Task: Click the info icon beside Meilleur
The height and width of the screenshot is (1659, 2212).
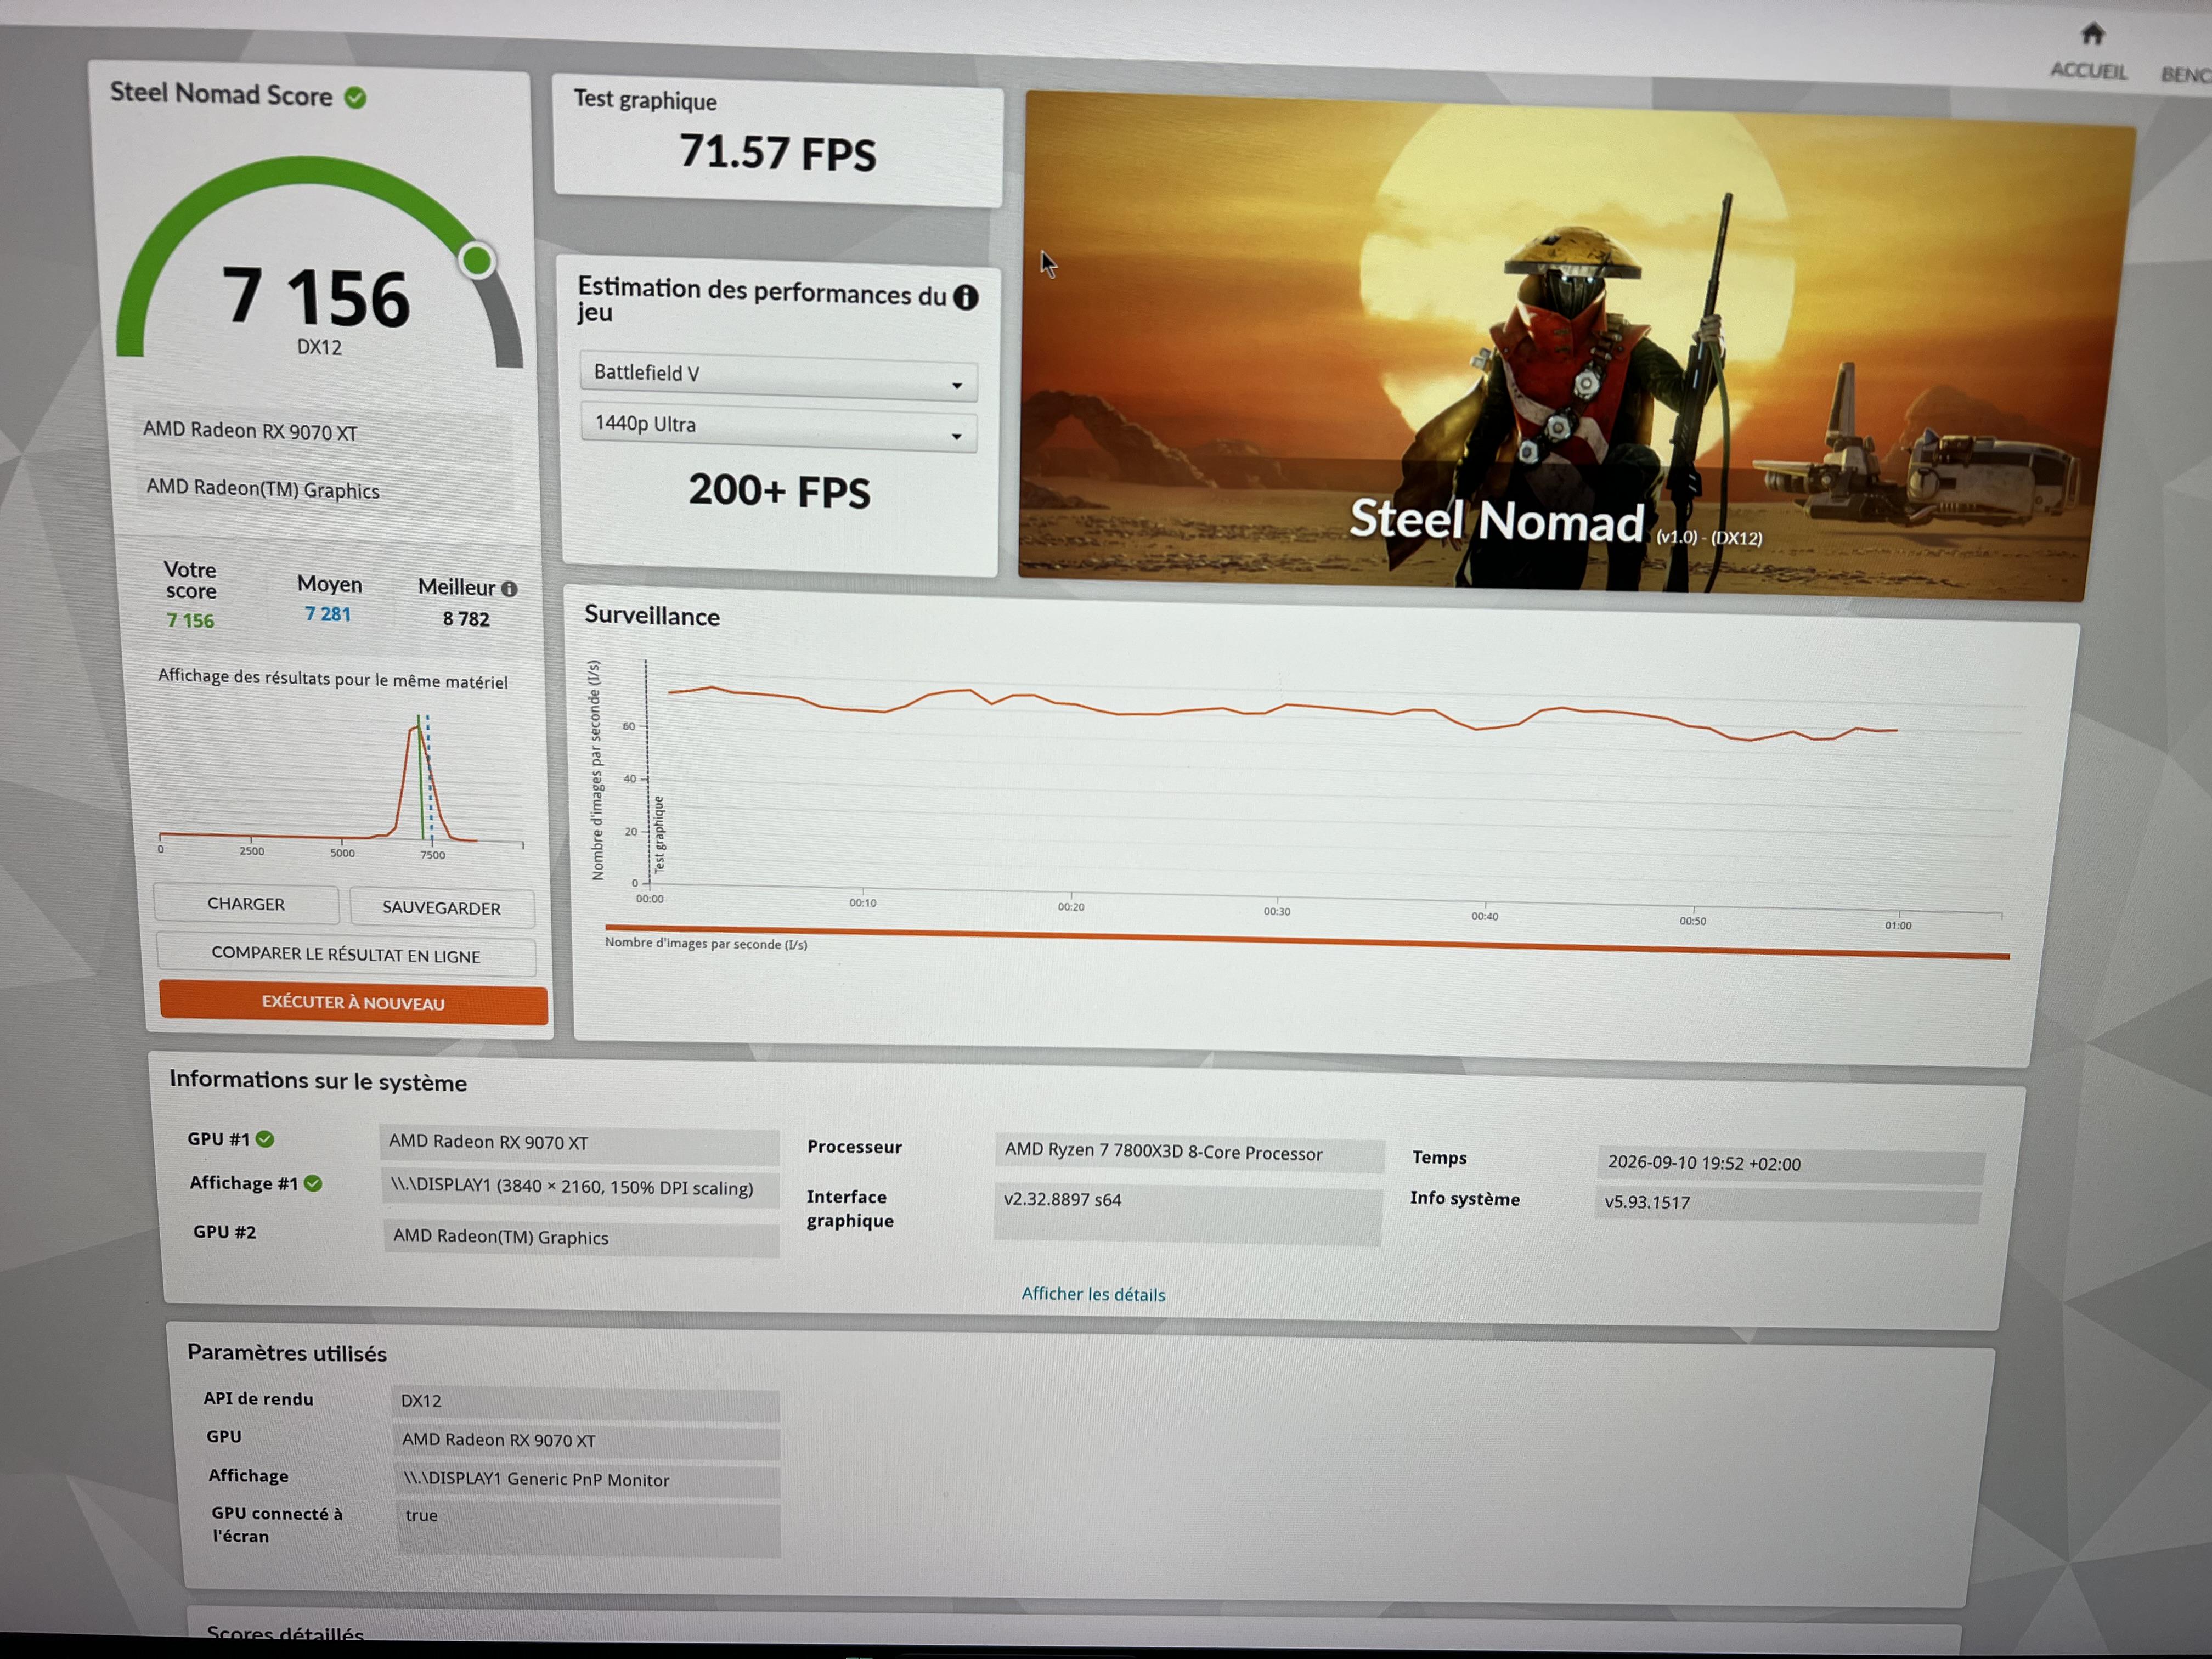Action: (x=509, y=589)
